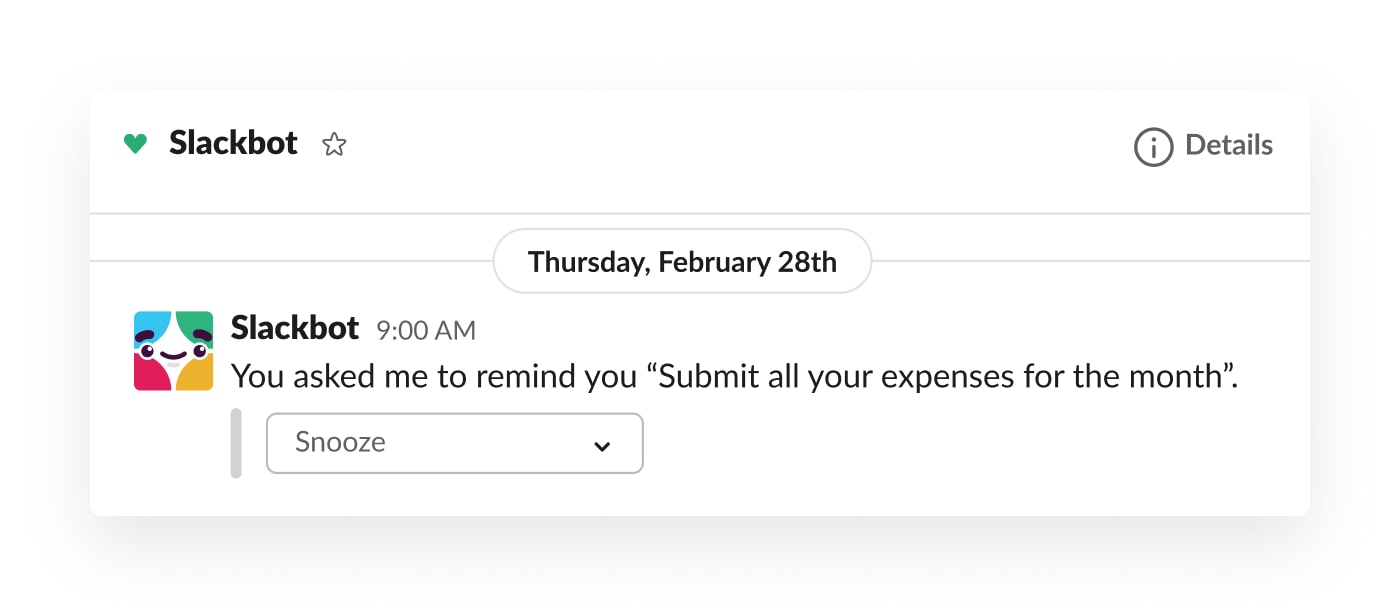
Task: Click the circled info icon
Action: coord(1153,146)
